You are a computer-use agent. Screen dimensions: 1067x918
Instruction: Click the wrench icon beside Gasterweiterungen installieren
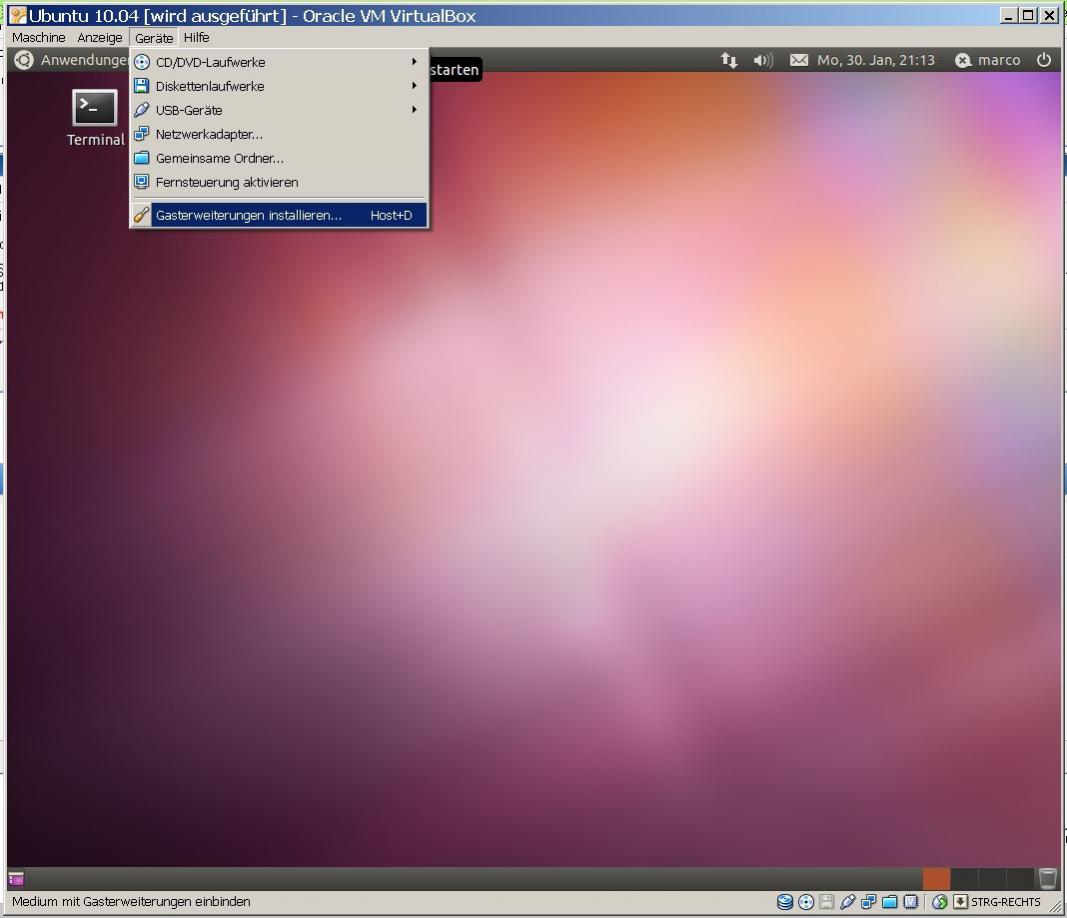(142, 215)
